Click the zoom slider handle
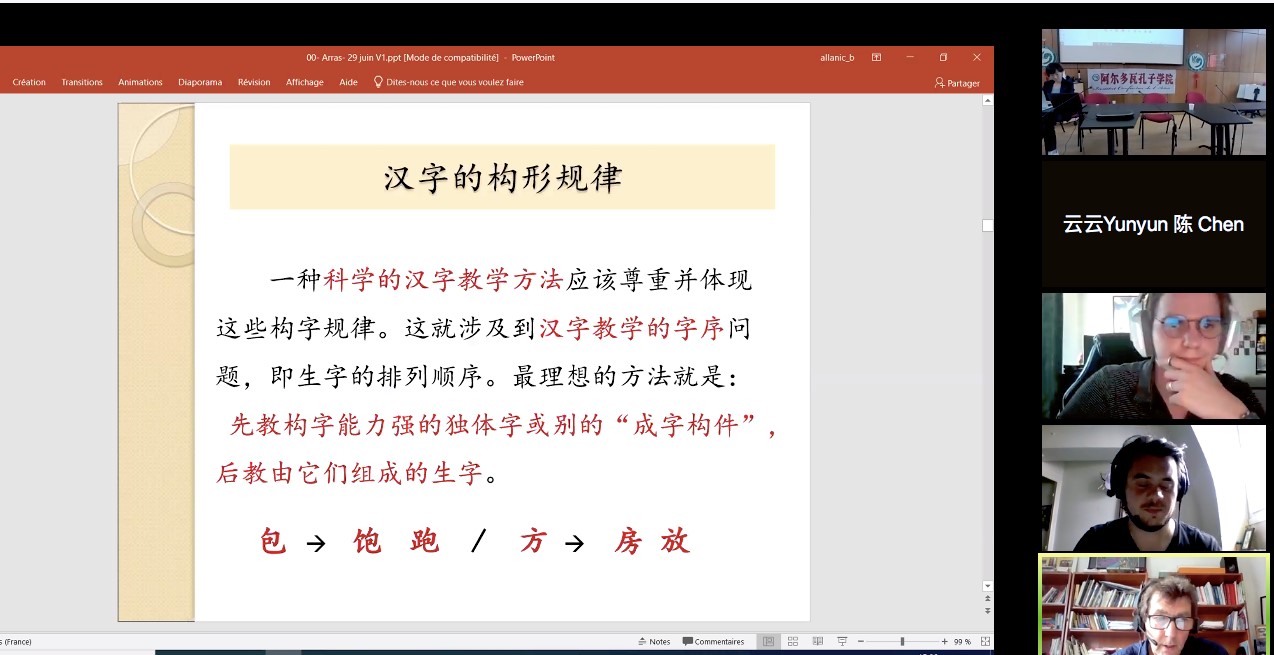The width and height of the screenshot is (1274, 655). 902,641
